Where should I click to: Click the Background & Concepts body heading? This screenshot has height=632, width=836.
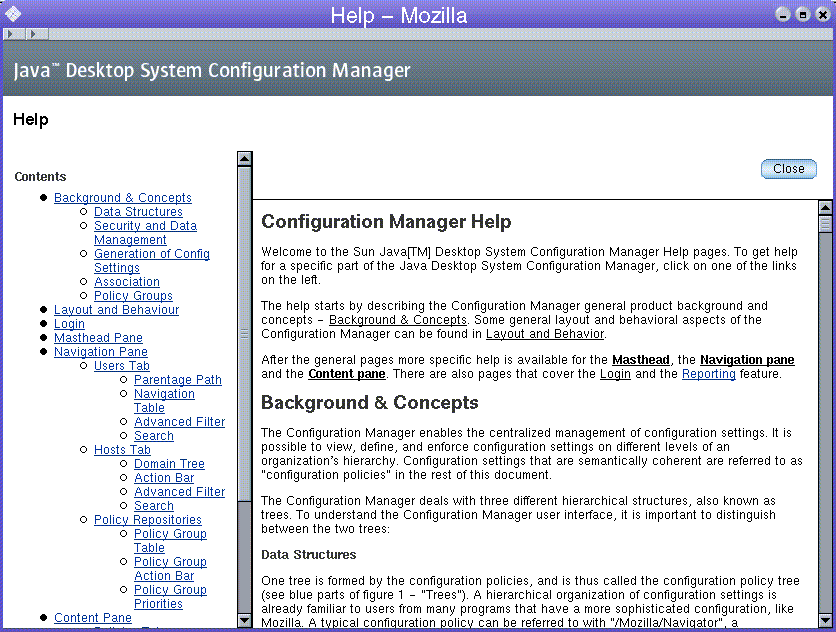pos(369,402)
